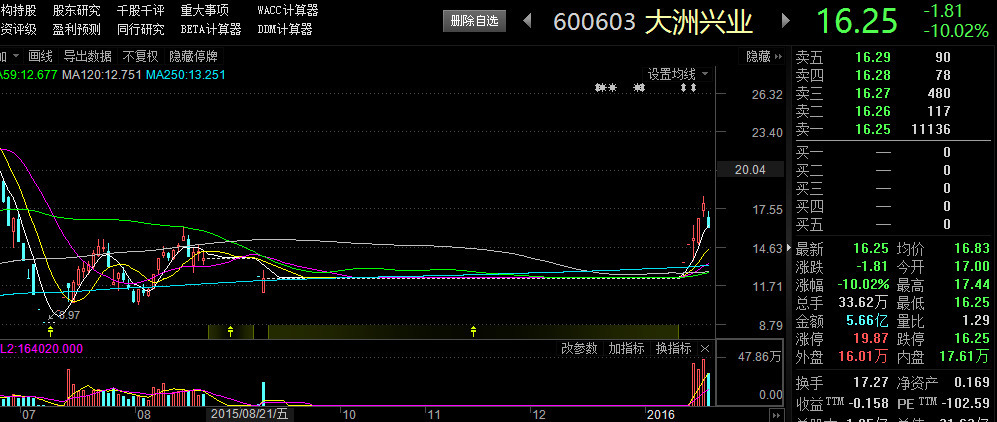Click the yellow event arrow near August

coord(231,330)
